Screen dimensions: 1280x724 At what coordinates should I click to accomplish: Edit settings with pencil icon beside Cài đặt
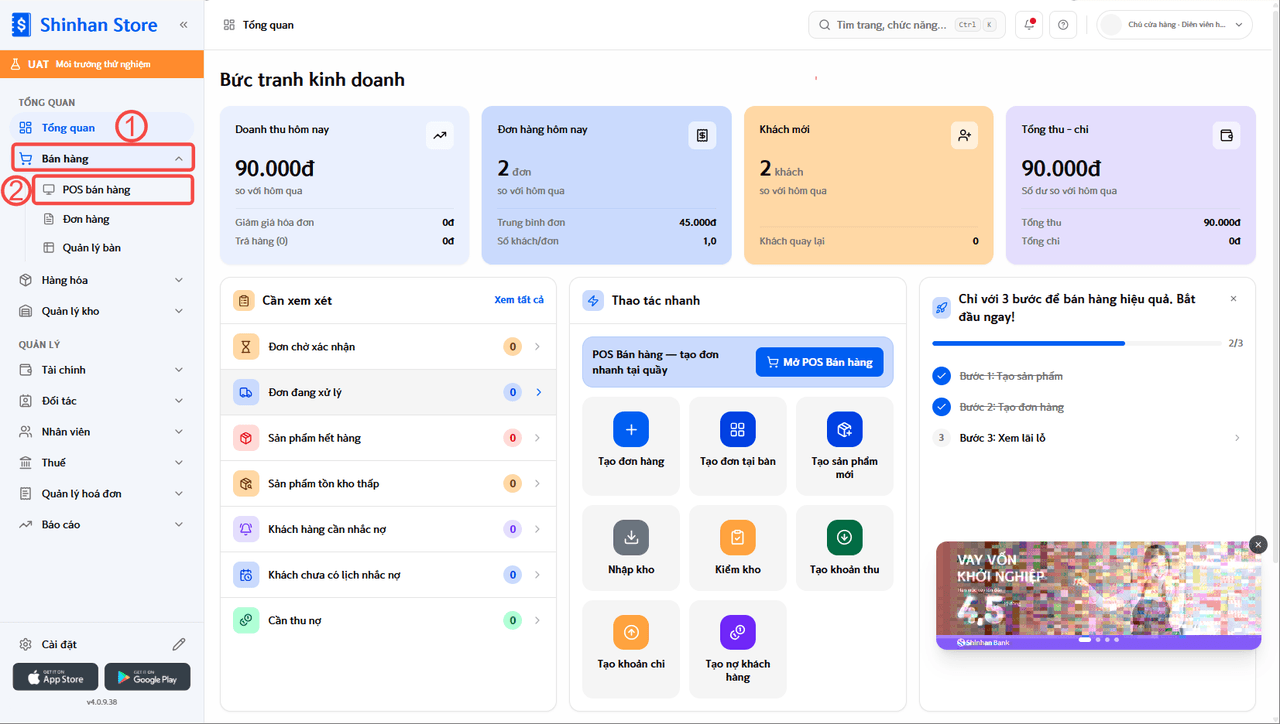[x=179, y=644]
